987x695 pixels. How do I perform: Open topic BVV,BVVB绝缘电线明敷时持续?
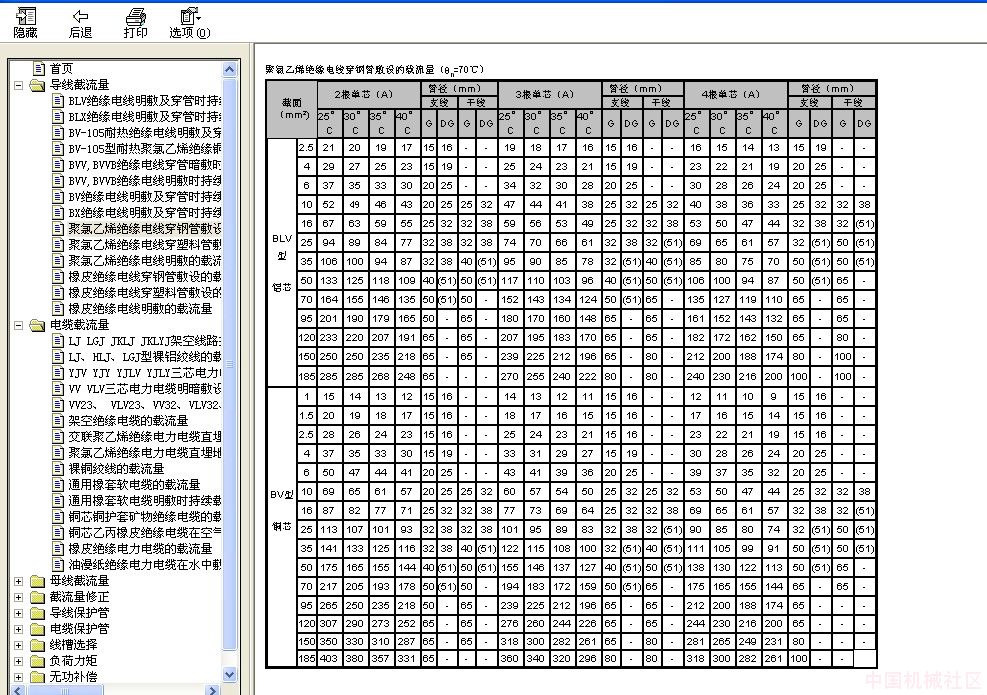click(x=145, y=181)
